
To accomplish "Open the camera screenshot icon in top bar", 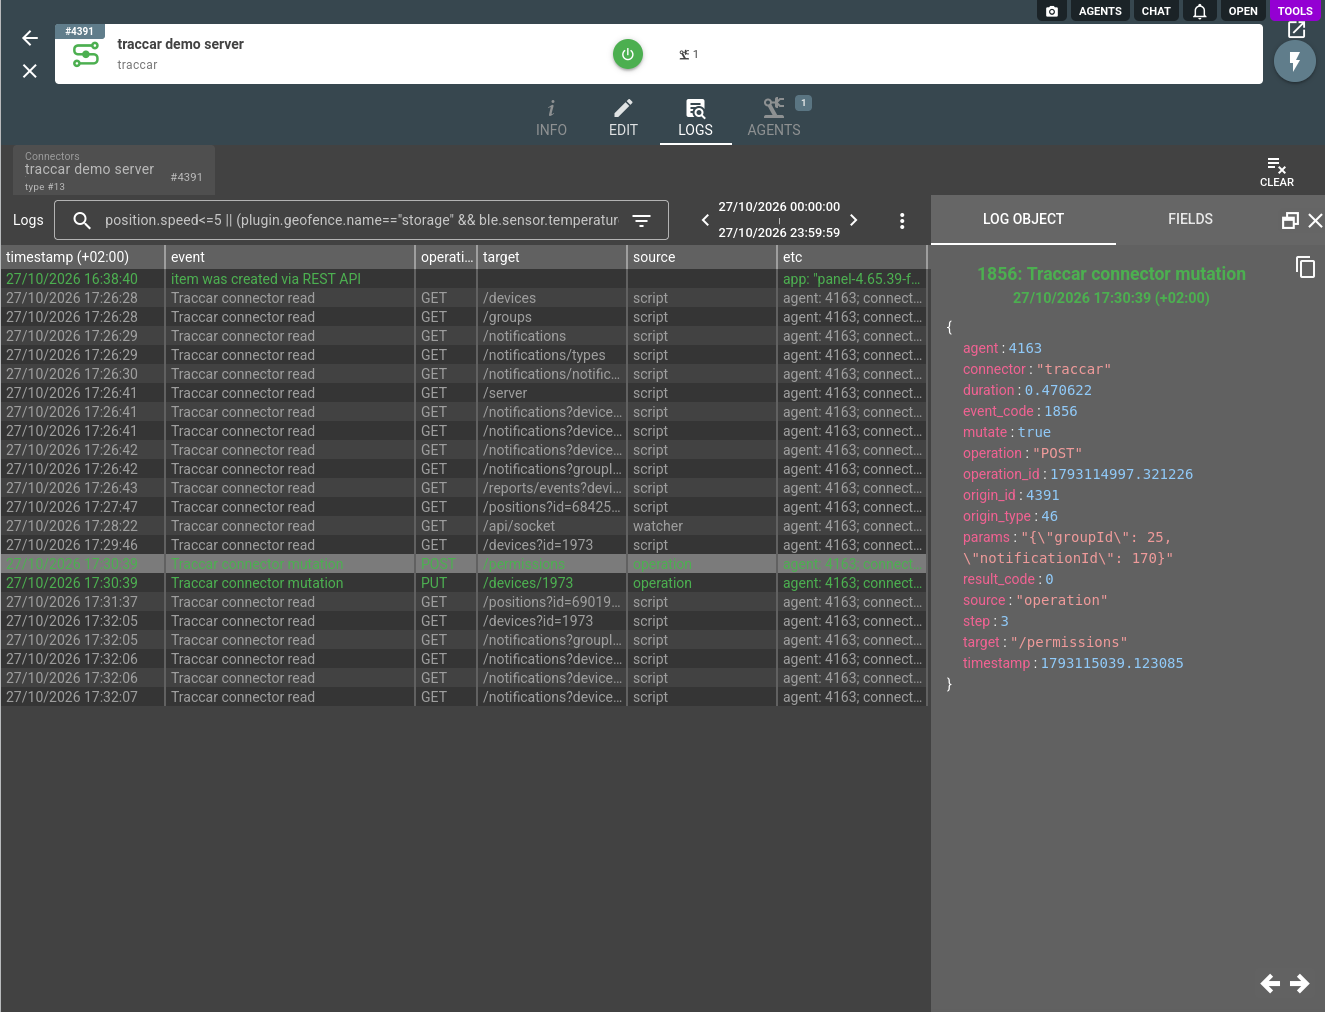I will click(x=1052, y=11).
